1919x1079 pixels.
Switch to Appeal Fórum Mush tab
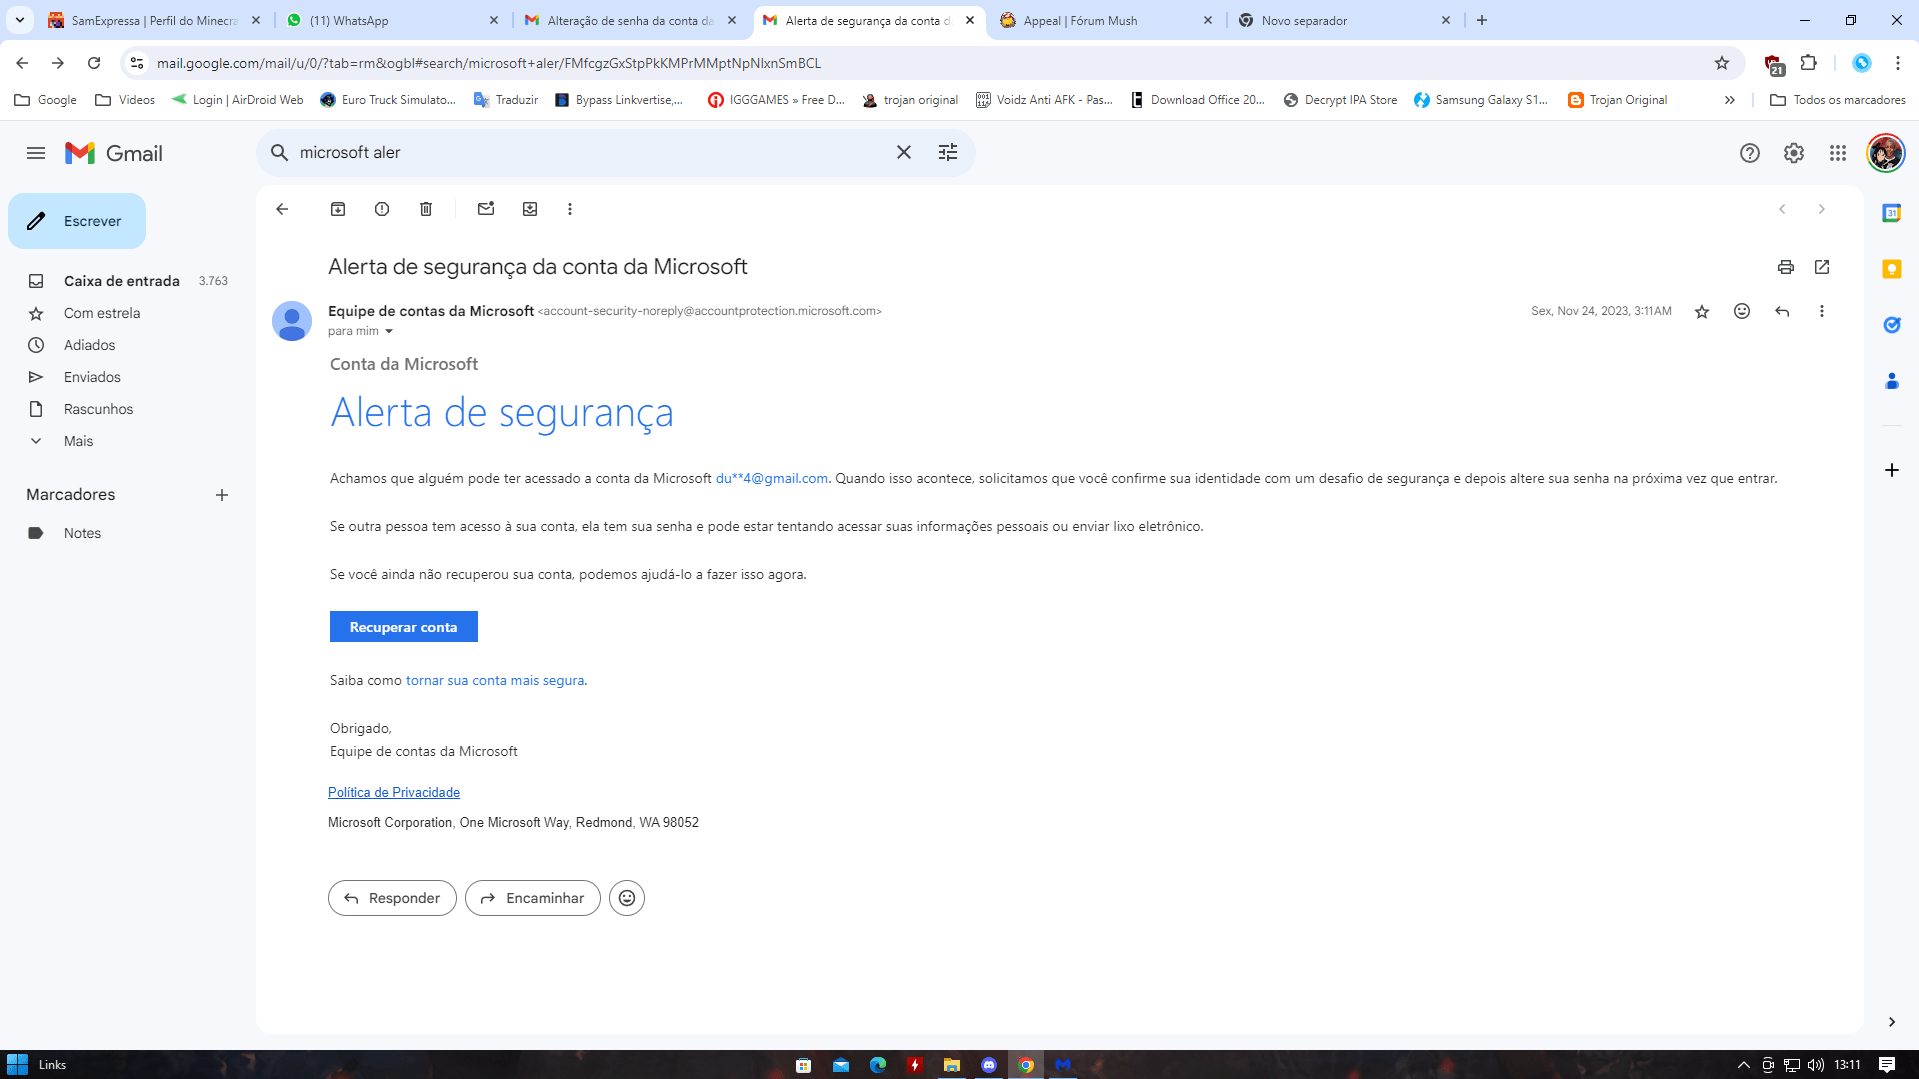tap(1107, 20)
